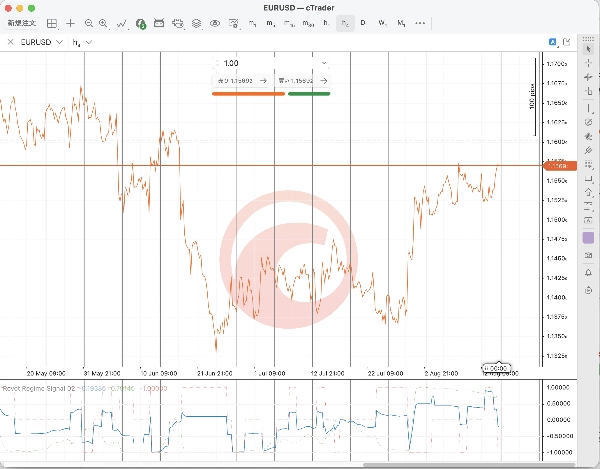This screenshot has width=600, height=469.
Task: Click the buy price button 1.15892
Action: [x=302, y=81]
